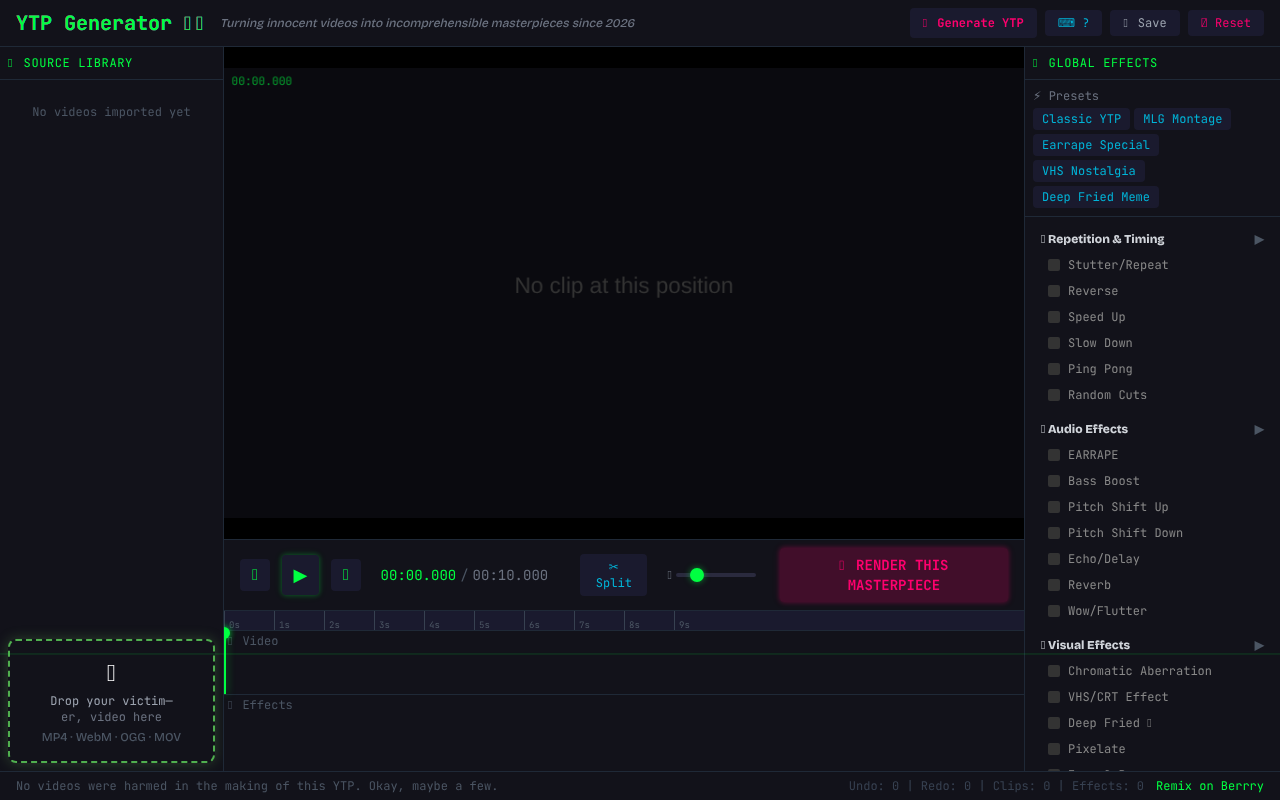Open keyboard shortcuts help button

pyautogui.click(x=1073, y=23)
